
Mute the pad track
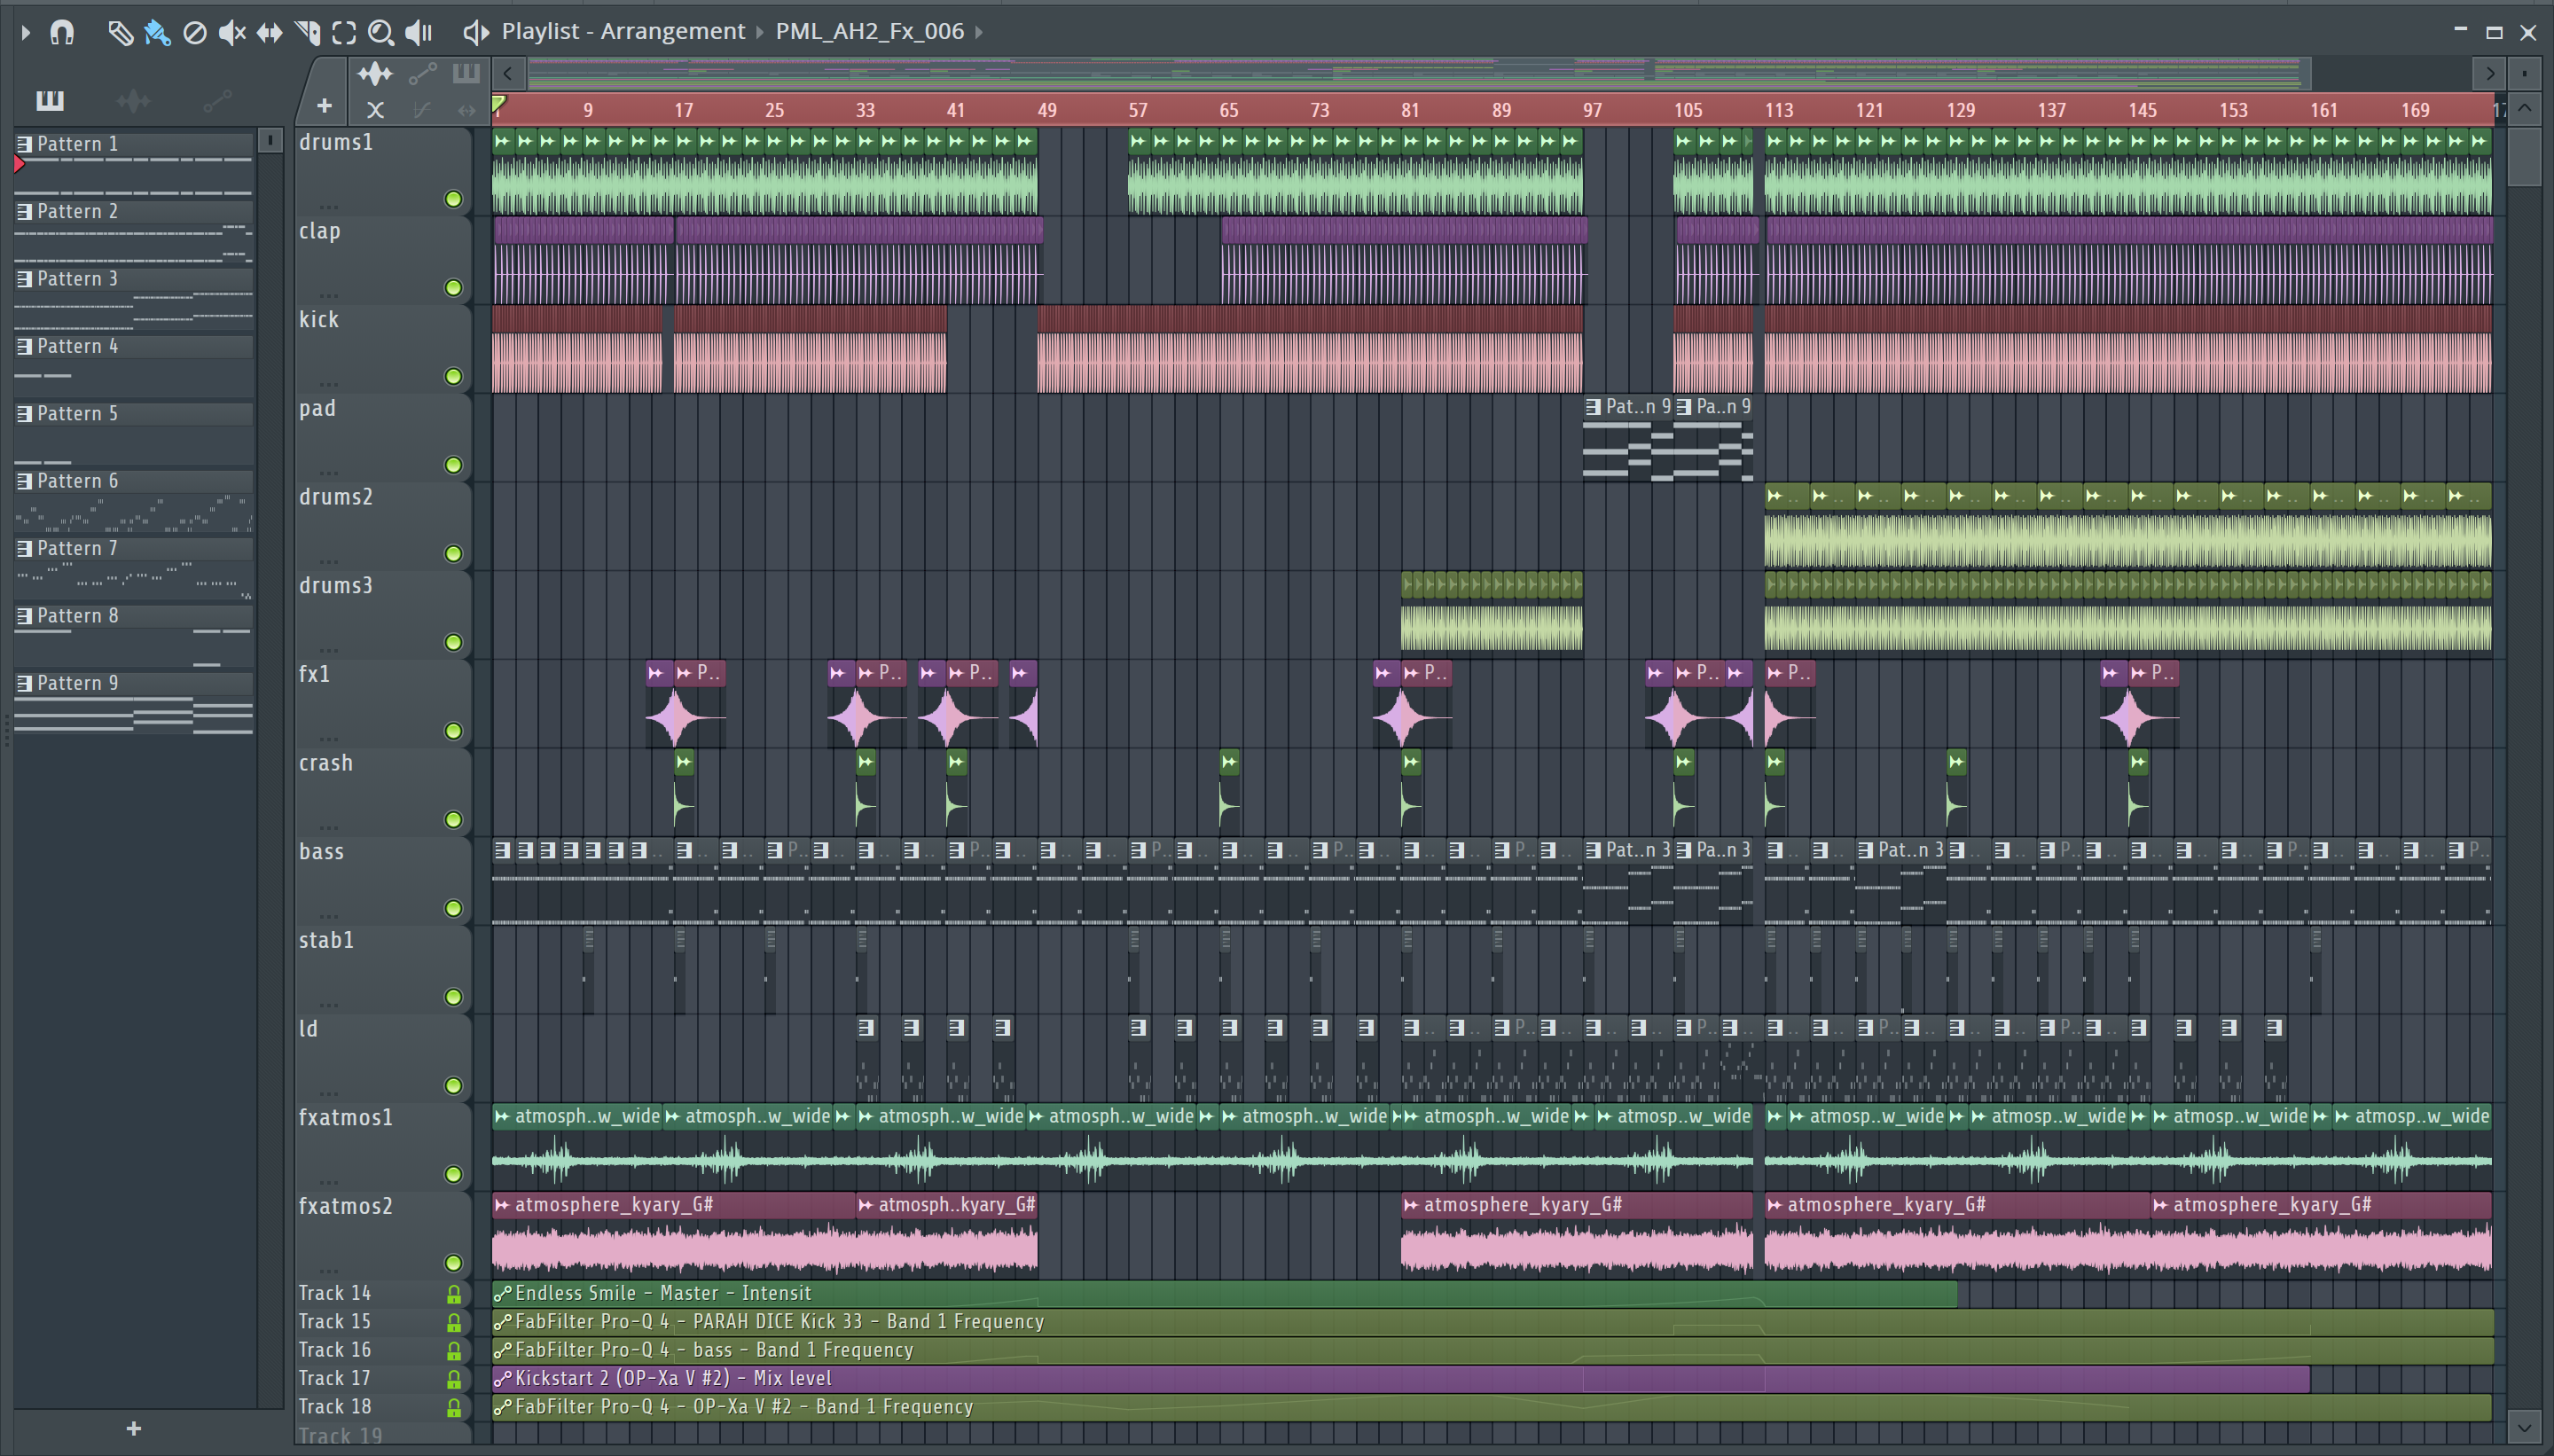[x=453, y=465]
